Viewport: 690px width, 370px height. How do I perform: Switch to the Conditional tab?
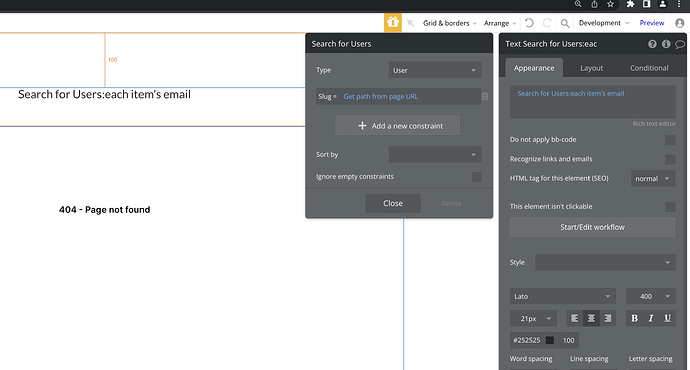pos(649,68)
